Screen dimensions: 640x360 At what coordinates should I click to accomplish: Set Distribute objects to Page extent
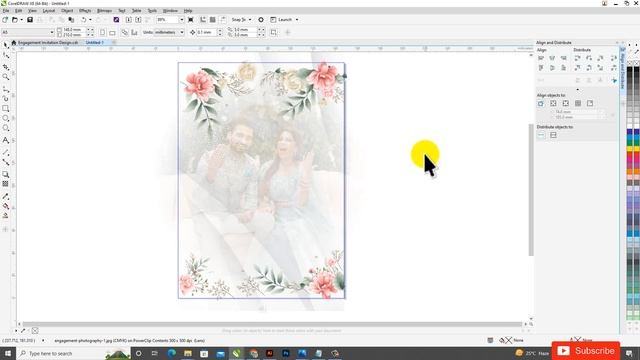click(553, 135)
